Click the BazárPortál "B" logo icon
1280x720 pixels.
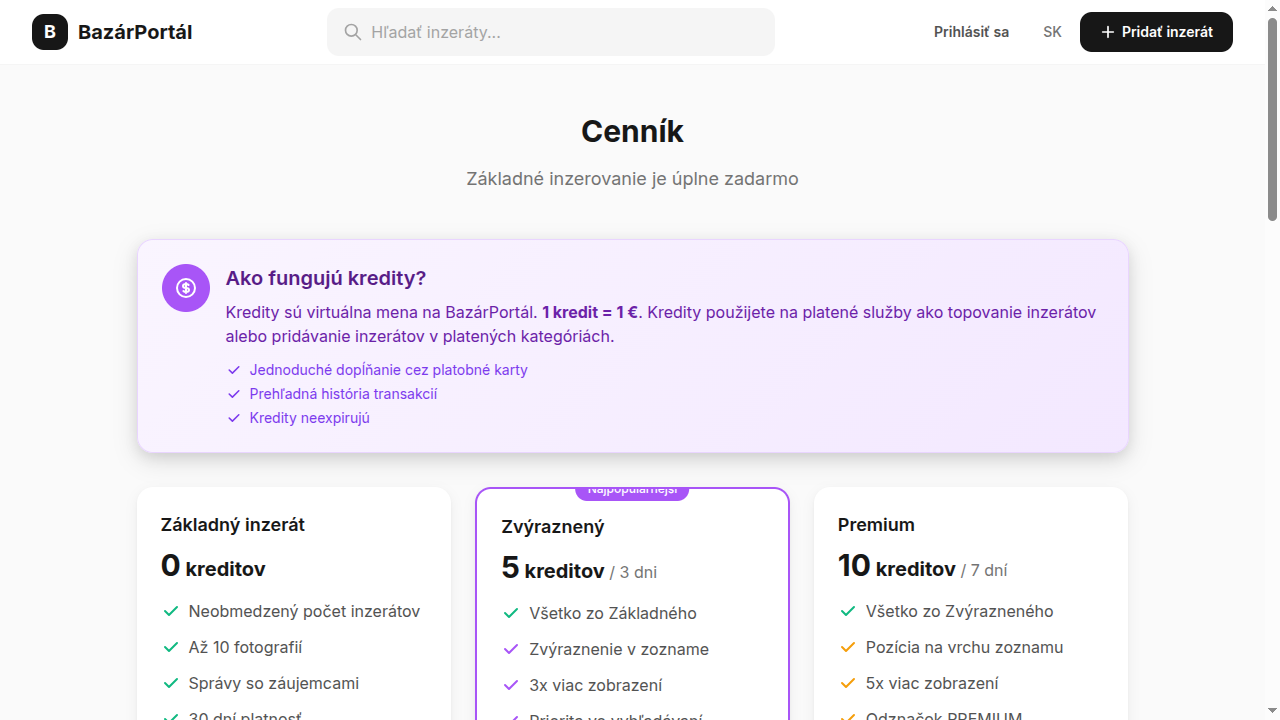coord(49,31)
